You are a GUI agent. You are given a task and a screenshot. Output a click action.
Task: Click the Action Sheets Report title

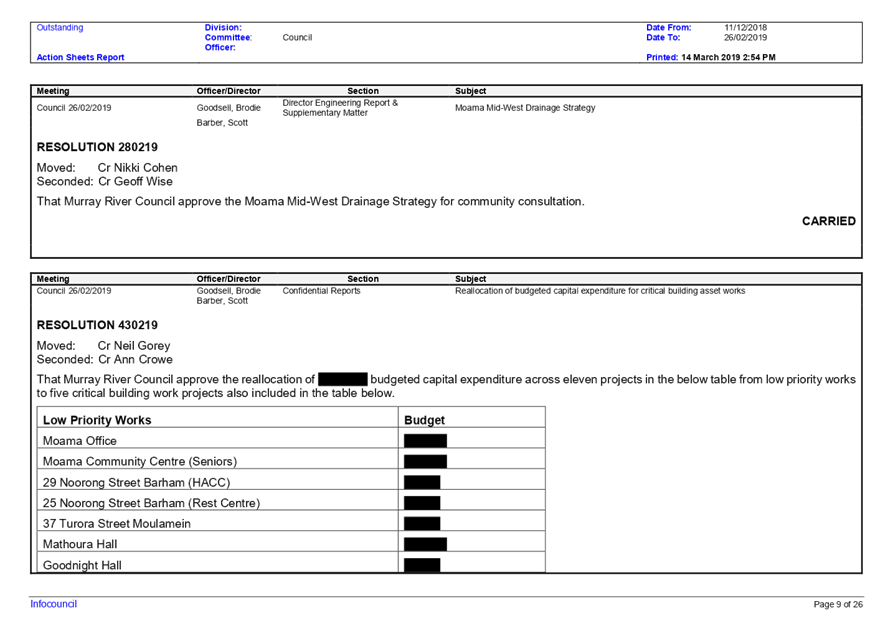pyautogui.click(x=80, y=57)
